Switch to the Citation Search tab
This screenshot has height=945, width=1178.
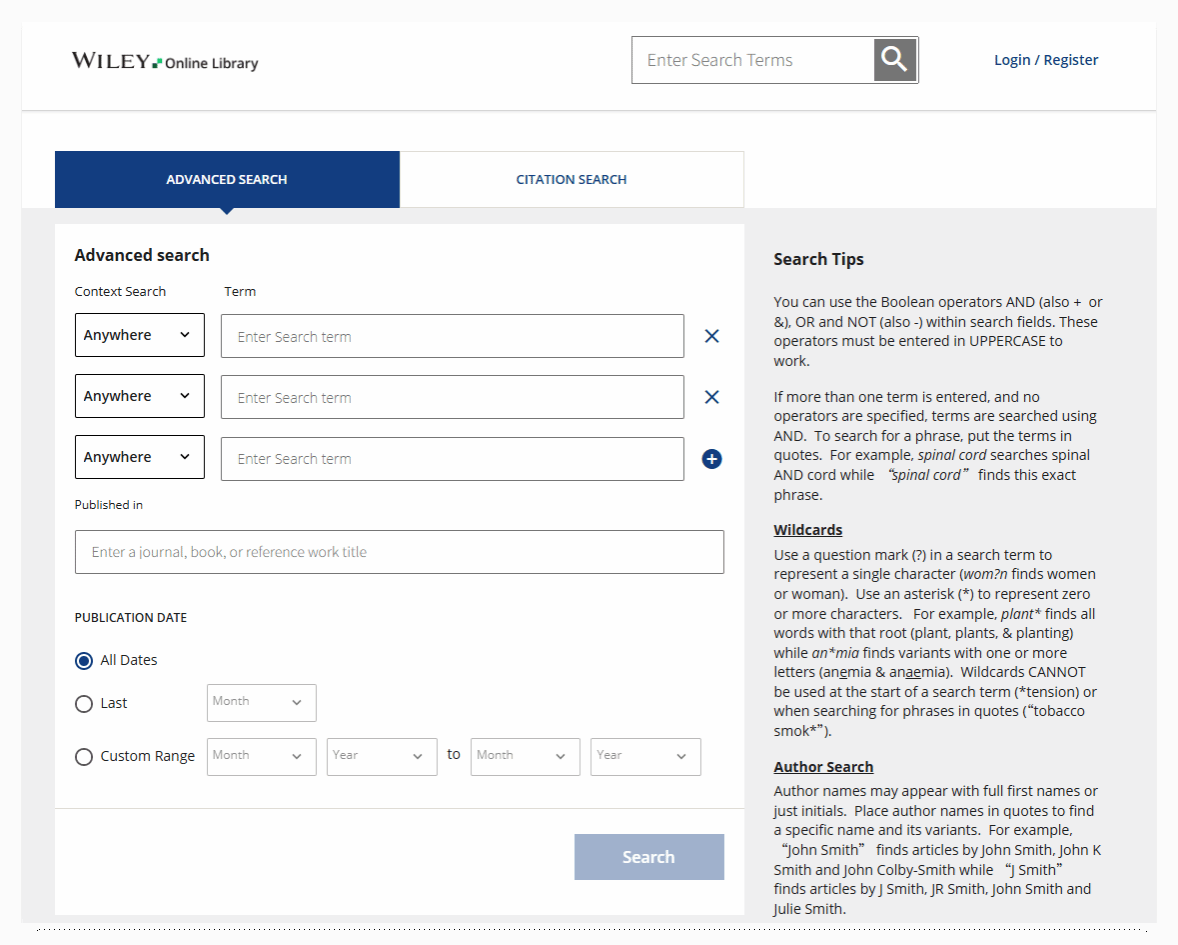click(x=571, y=180)
